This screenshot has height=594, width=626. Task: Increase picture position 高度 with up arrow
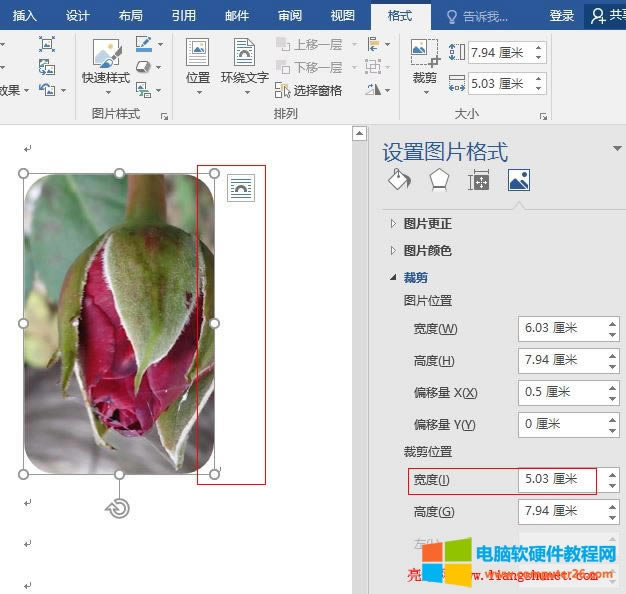point(611,355)
